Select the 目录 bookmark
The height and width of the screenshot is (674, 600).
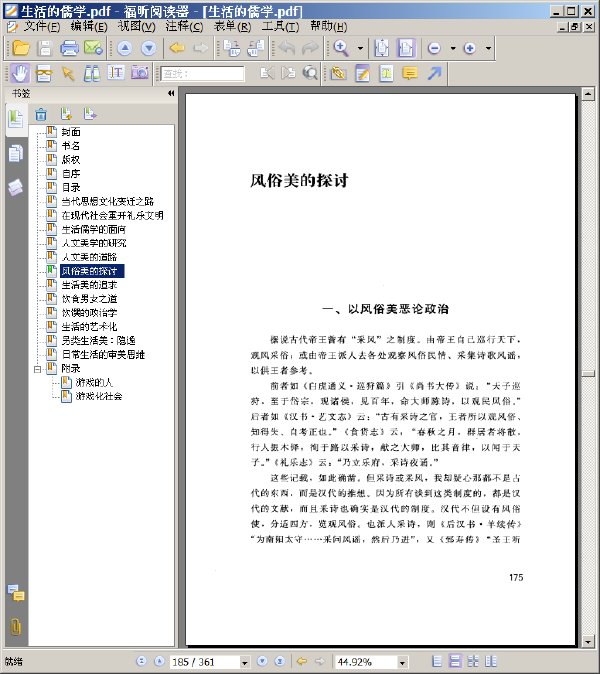click(71, 187)
